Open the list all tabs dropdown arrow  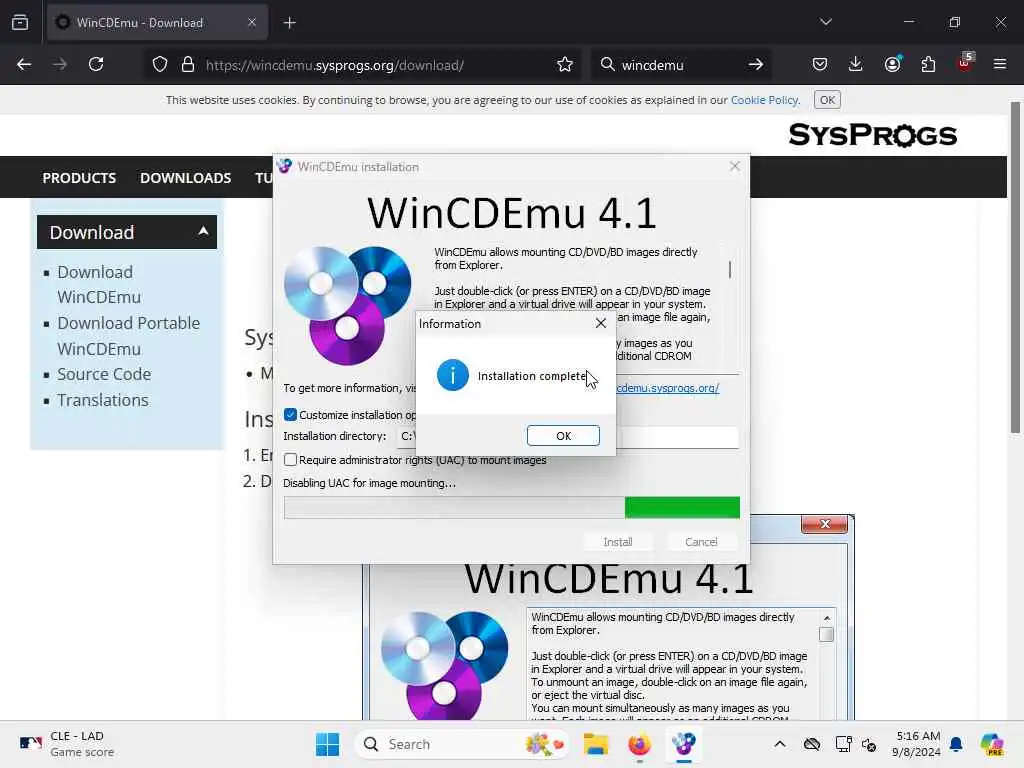click(x=826, y=22)
